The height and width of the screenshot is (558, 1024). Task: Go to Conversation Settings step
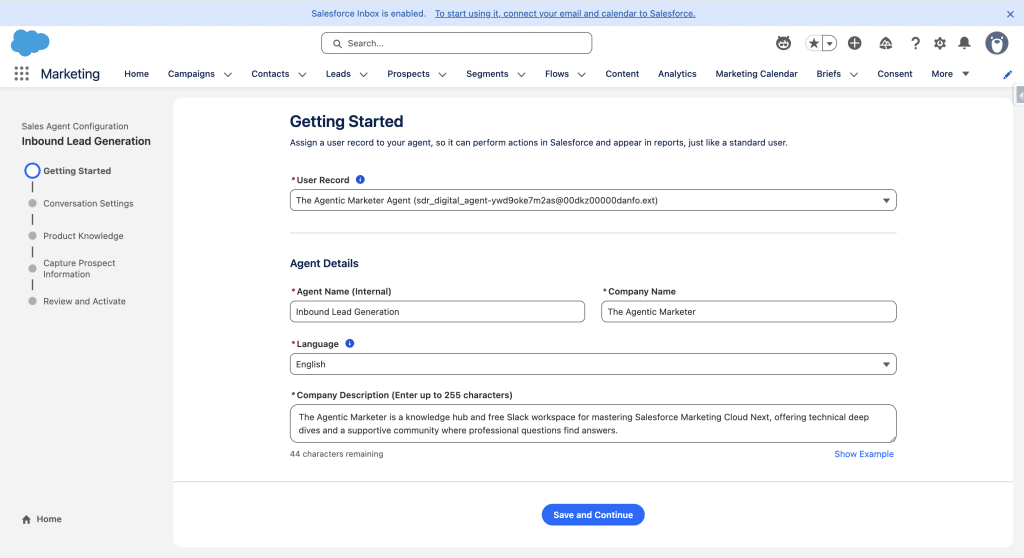(88, 204)
